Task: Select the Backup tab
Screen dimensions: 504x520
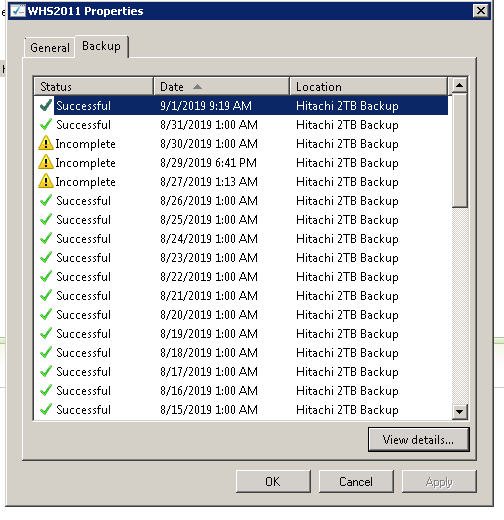Action: click(101, 46)
